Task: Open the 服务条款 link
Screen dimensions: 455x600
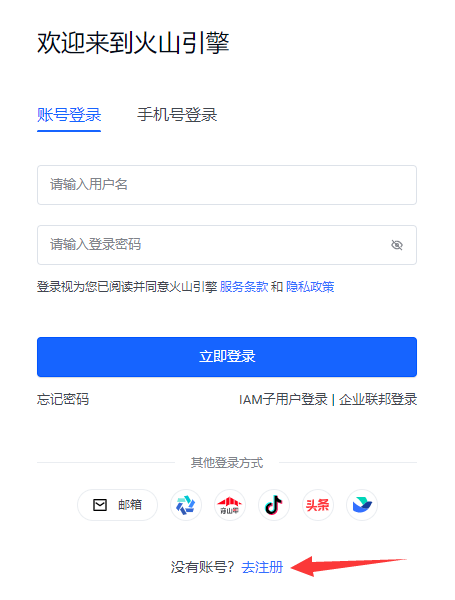Action: 244,287
